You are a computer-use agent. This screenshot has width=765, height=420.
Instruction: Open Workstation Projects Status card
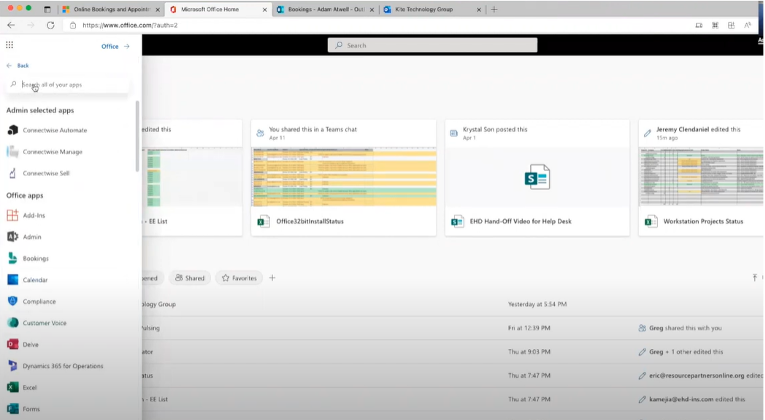click(x=701, y=178)
